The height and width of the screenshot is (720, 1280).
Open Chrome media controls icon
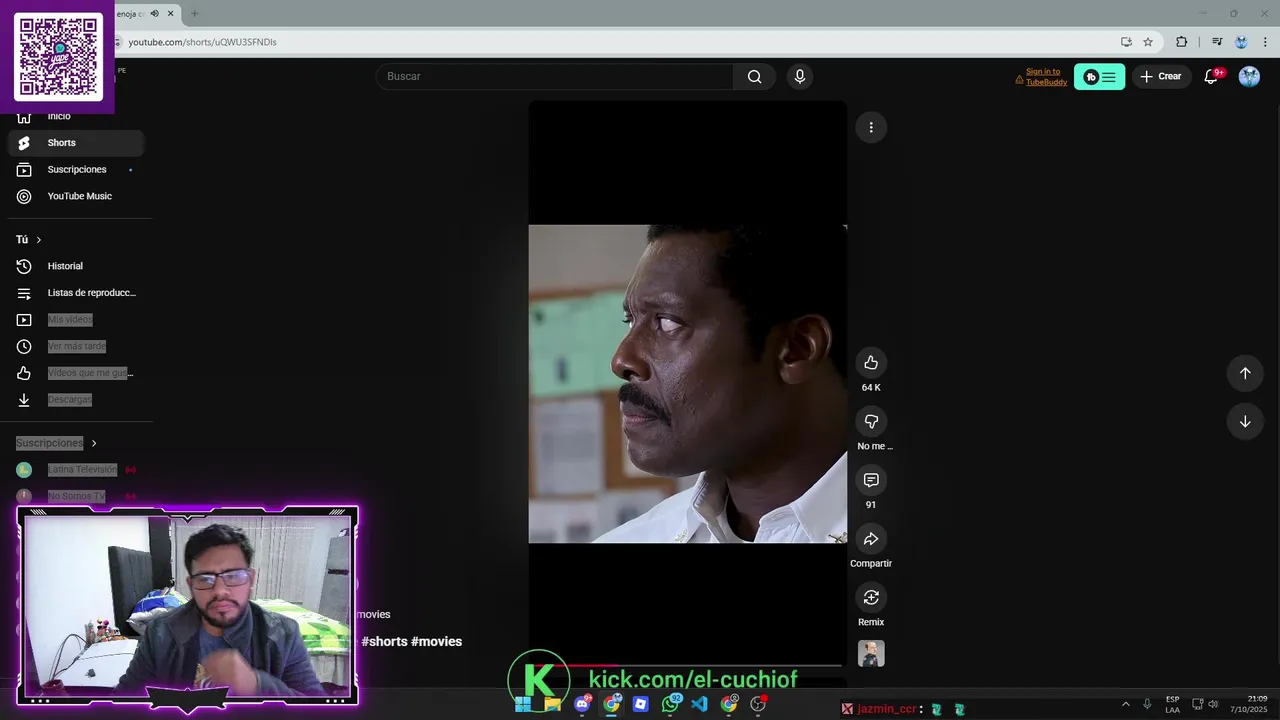click(1217, 42)
